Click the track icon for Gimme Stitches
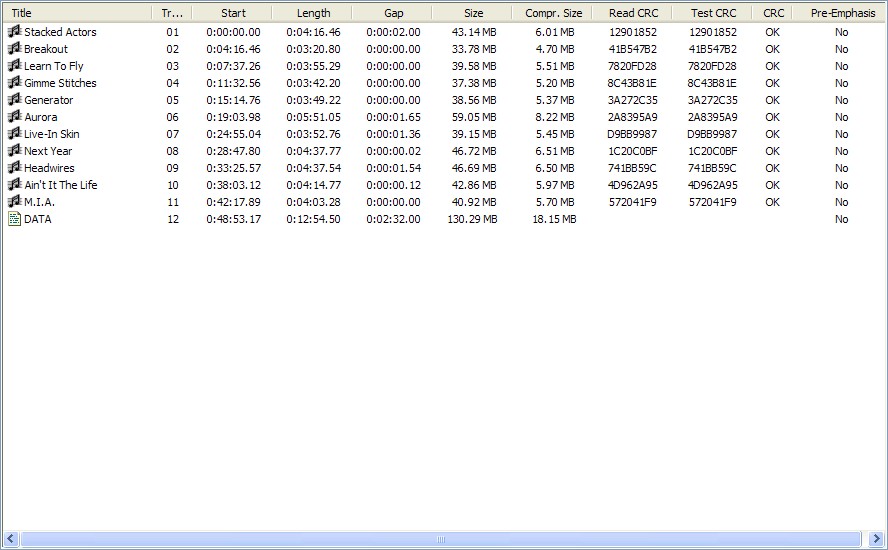The height and width of the screenshot is (550, 888). click(x=15, y=83)
